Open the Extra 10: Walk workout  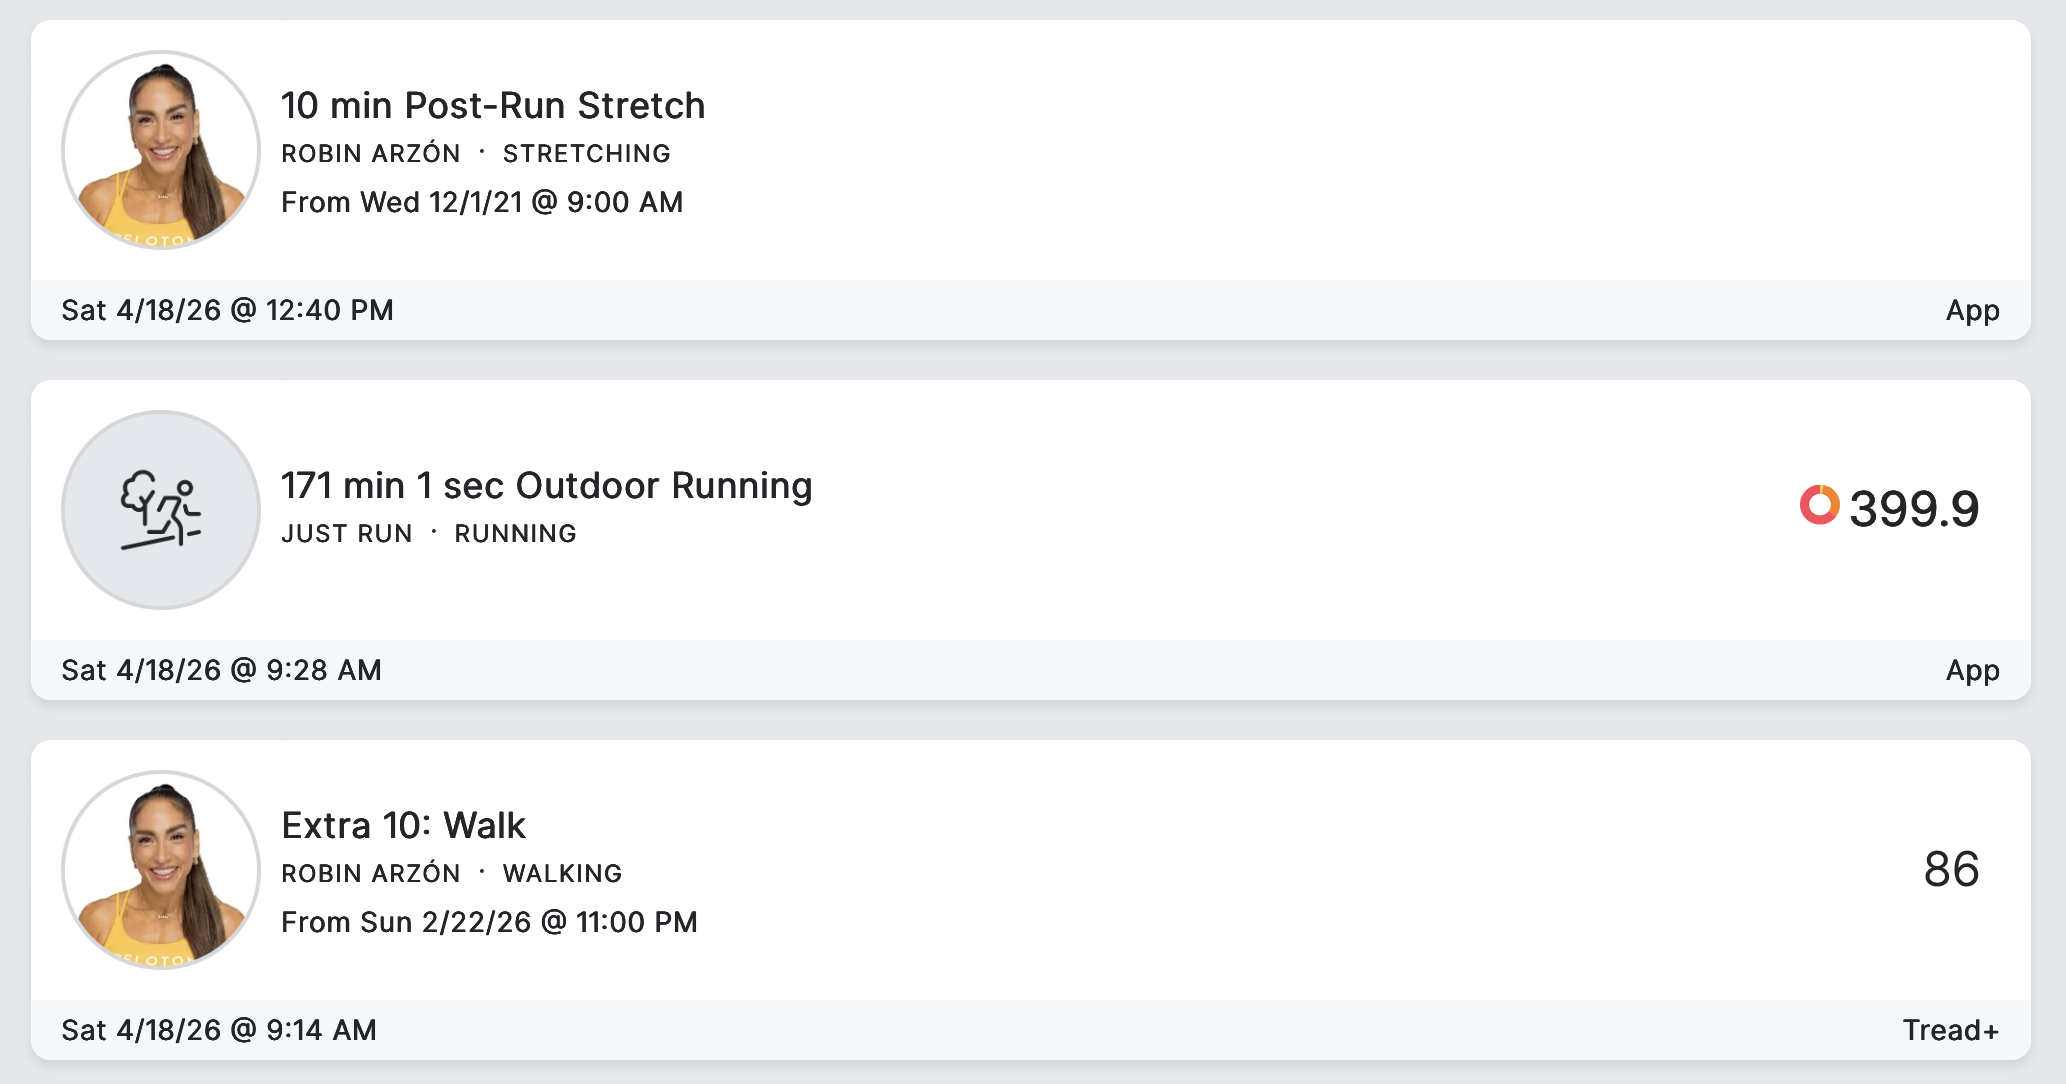pos(403,826)
